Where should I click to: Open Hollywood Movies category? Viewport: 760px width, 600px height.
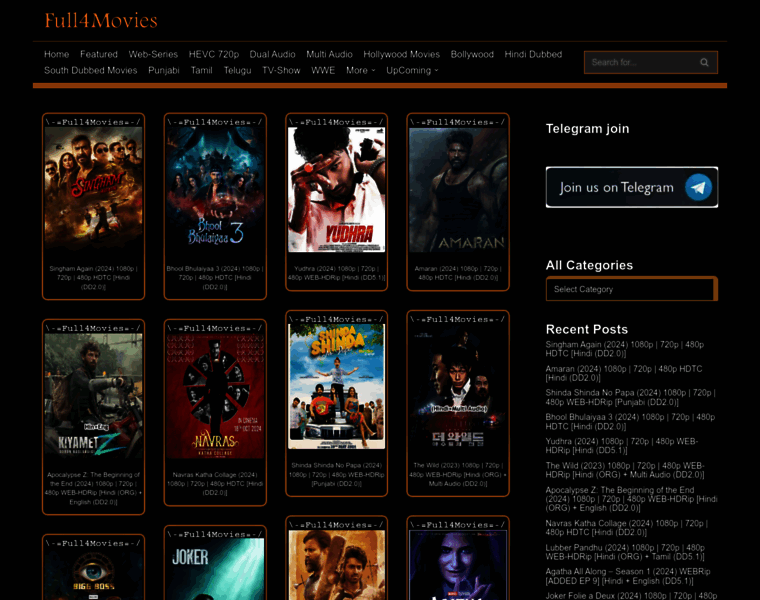pos(401,54)
